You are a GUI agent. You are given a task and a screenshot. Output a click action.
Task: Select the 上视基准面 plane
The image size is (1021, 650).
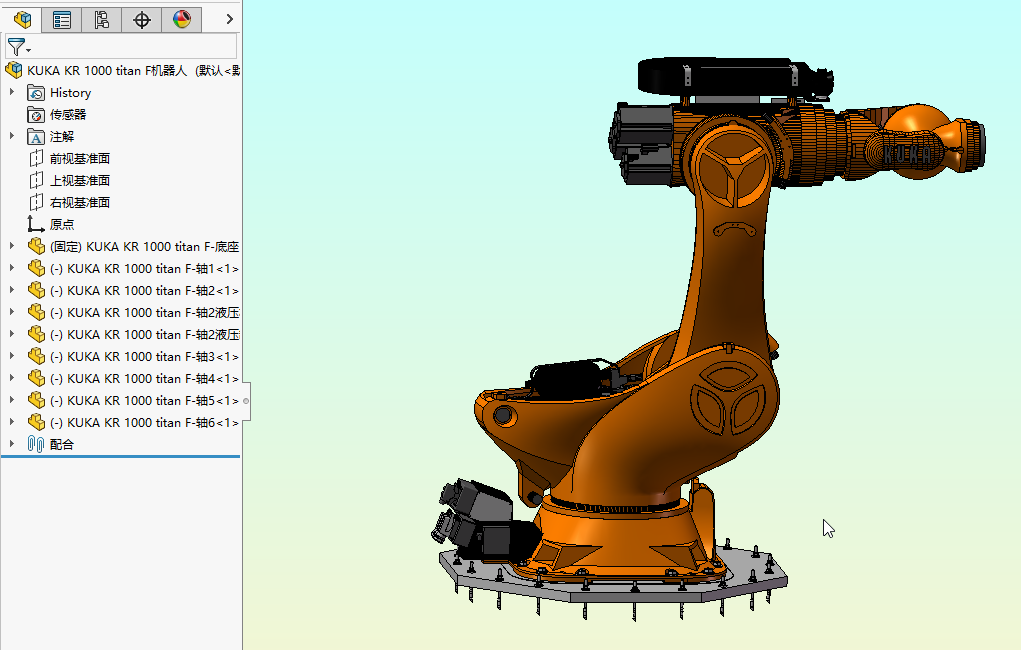pyautogui.click(x=80, y=180)
